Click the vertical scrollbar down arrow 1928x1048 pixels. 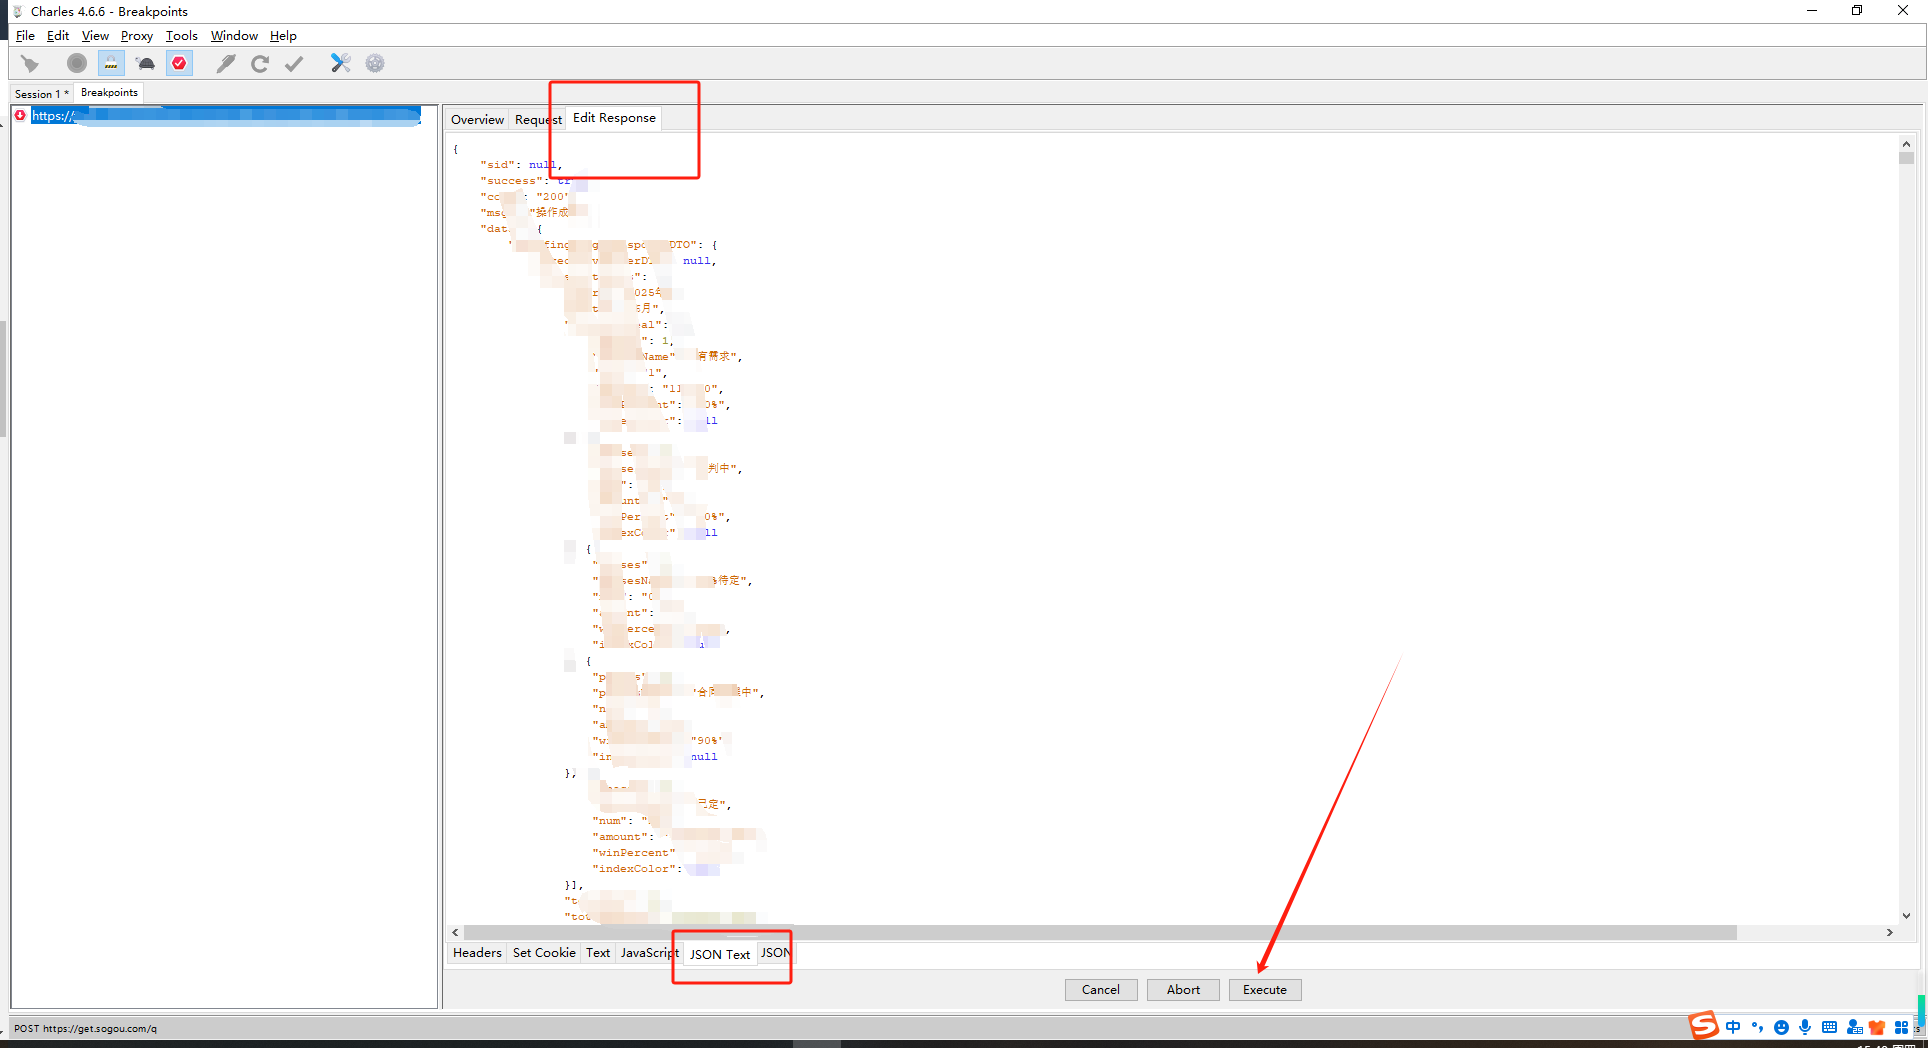(x=1906, y=916)
